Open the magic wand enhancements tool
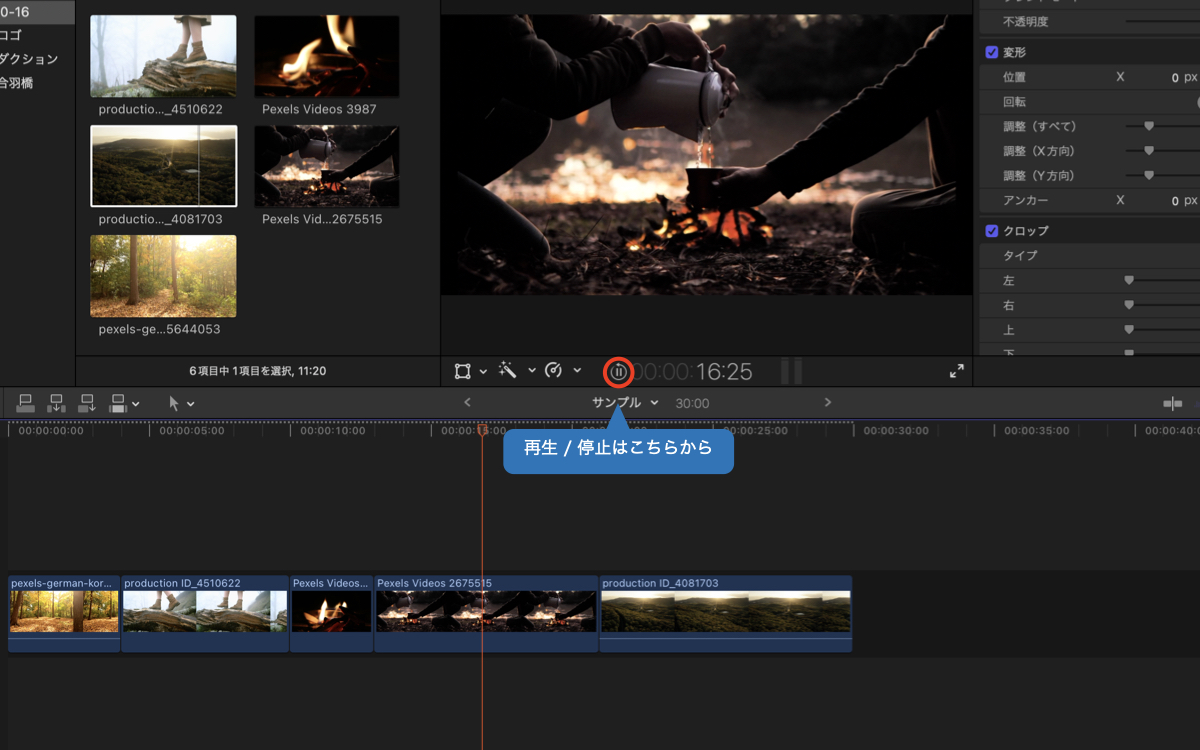The image size is (1200, 750). [508, 371]
